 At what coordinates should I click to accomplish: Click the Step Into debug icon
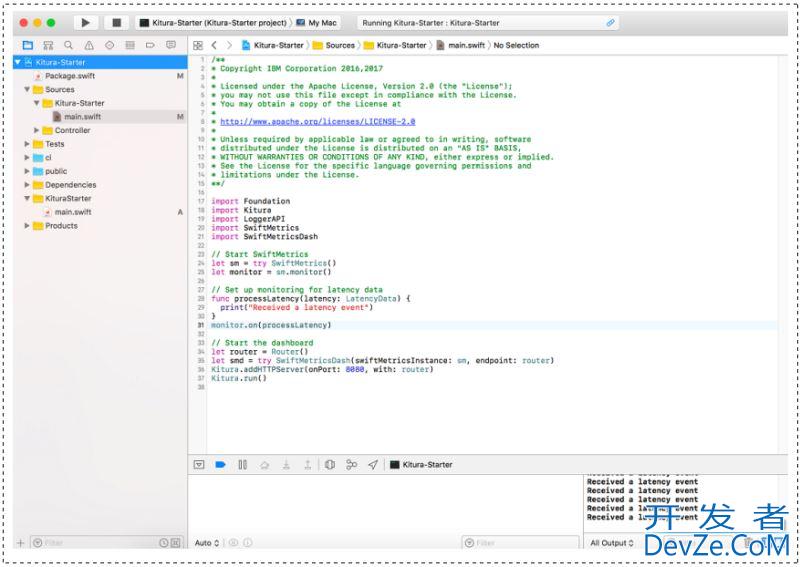click(x=286, y=464)
